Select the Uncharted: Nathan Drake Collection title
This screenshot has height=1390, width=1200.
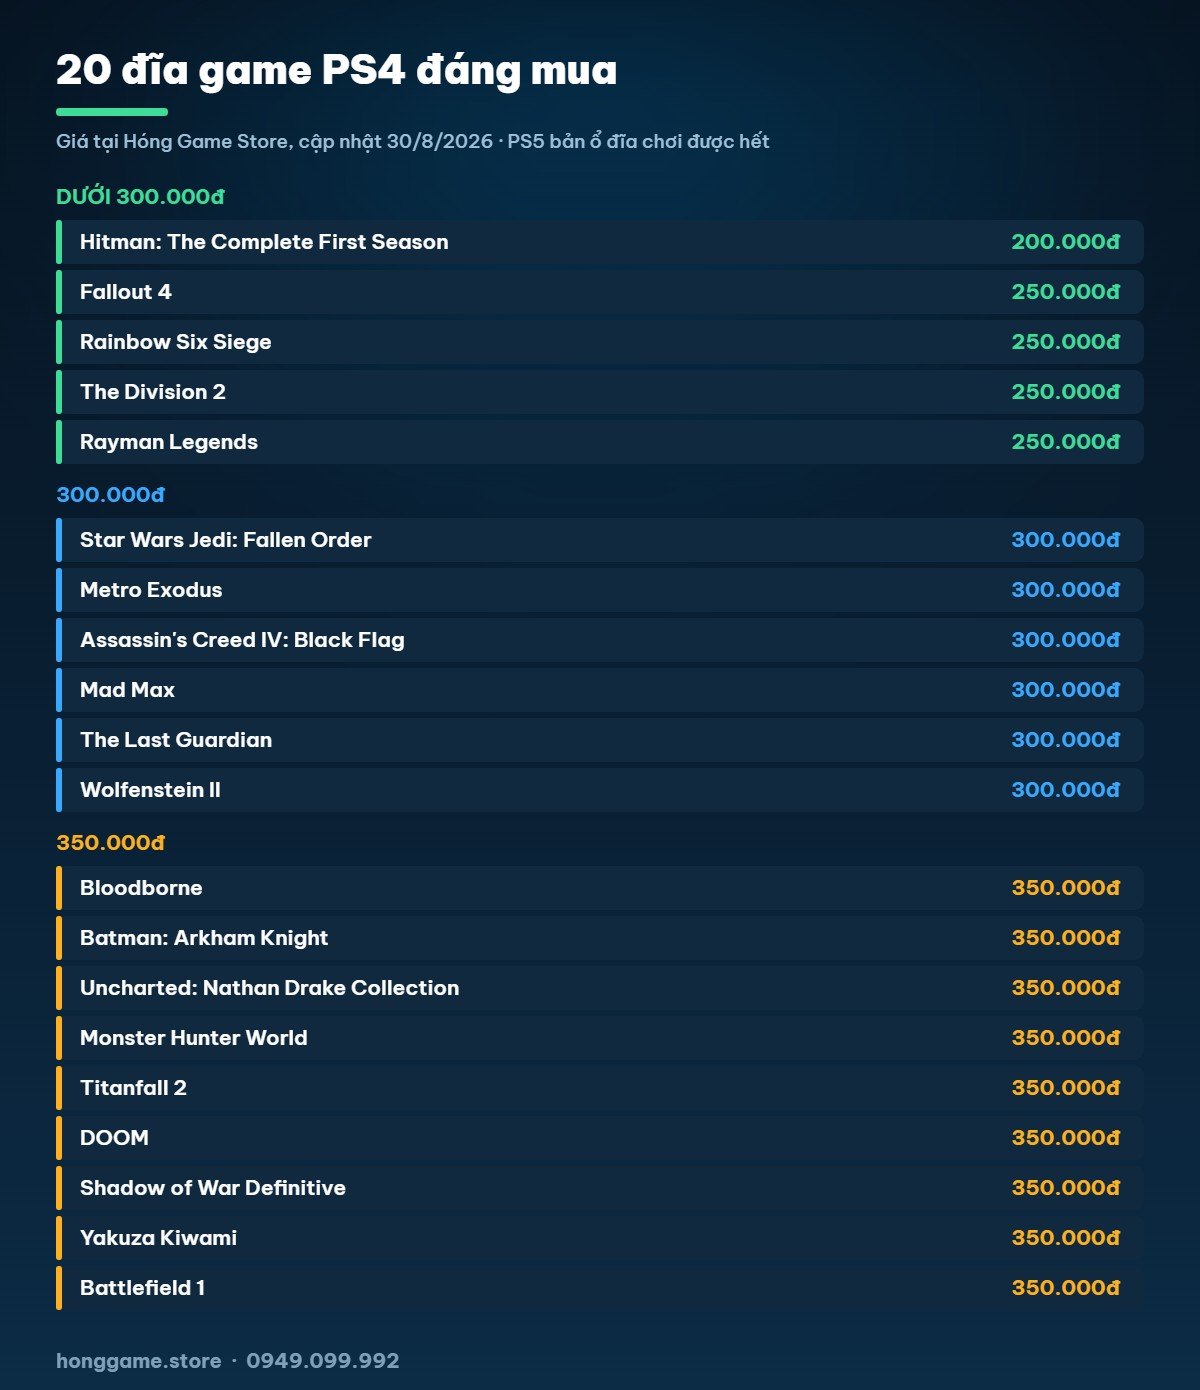(270, 988)
